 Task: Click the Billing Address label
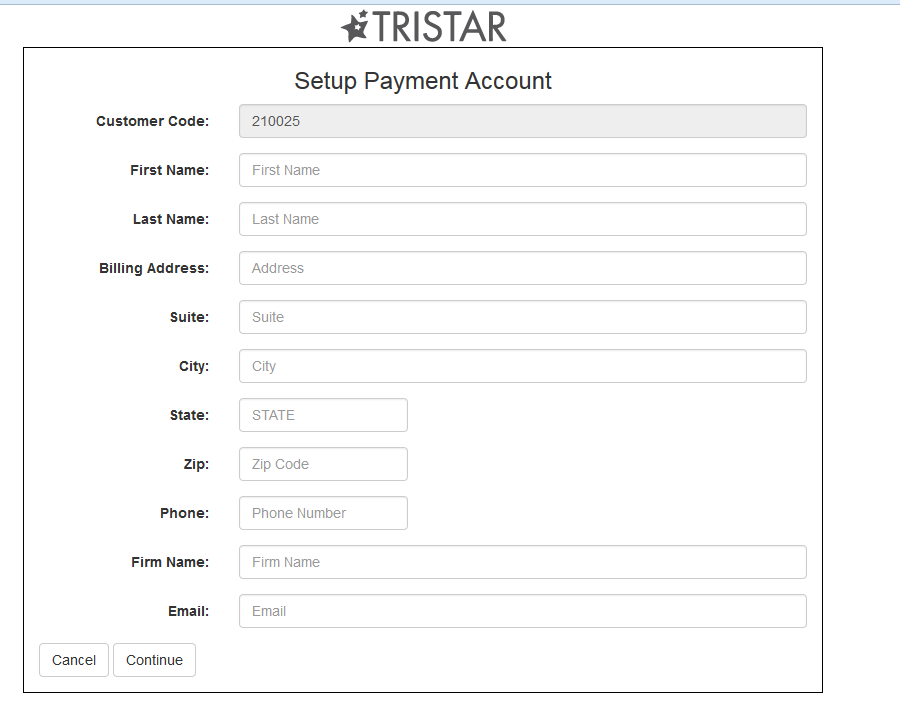tap(154, 268)
